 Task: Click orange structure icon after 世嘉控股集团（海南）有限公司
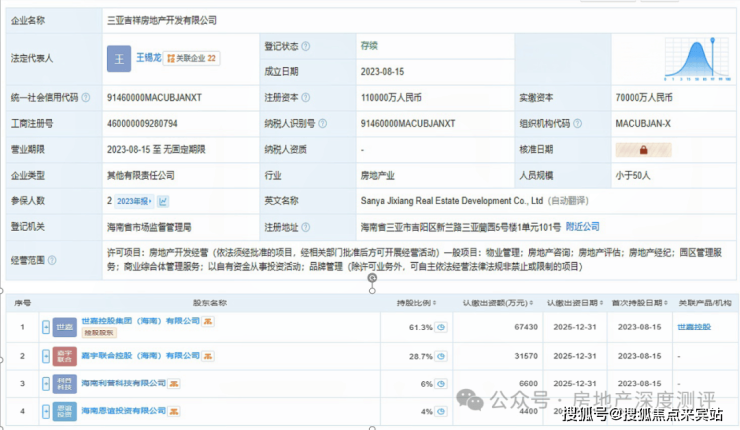[208, 321]
